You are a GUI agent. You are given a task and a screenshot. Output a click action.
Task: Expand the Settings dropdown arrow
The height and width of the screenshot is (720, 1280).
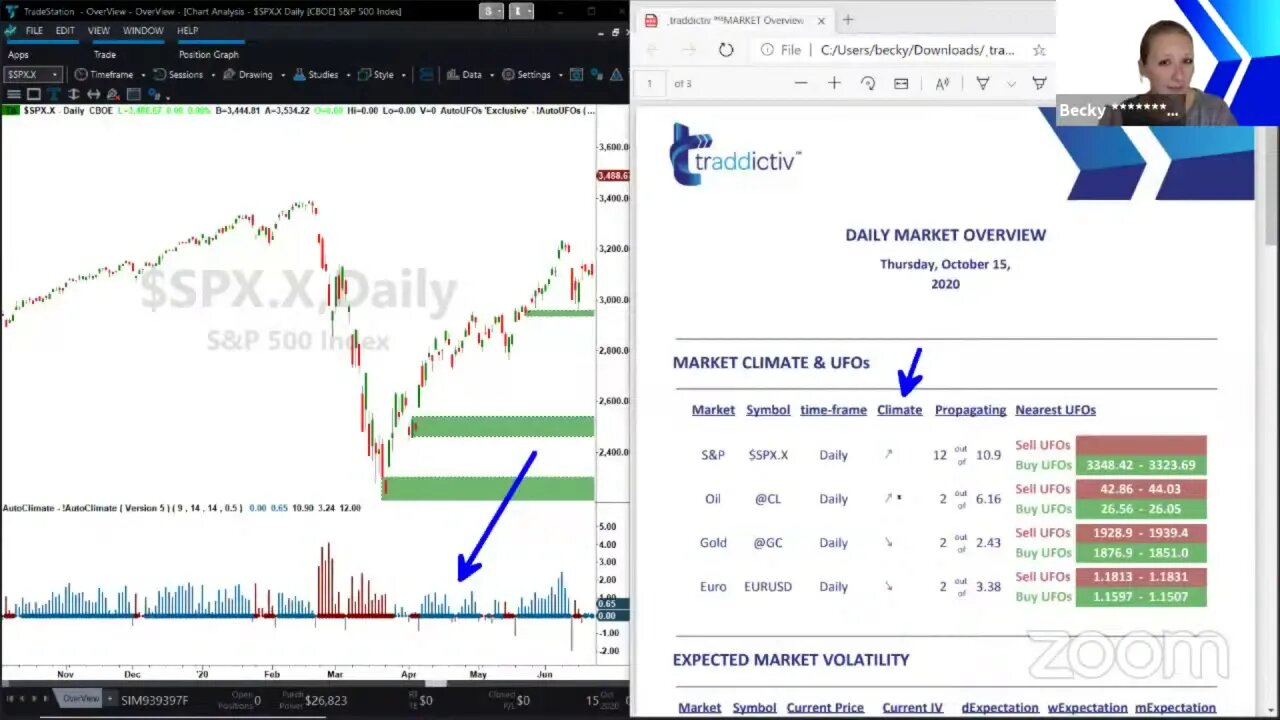coord(561,75)
